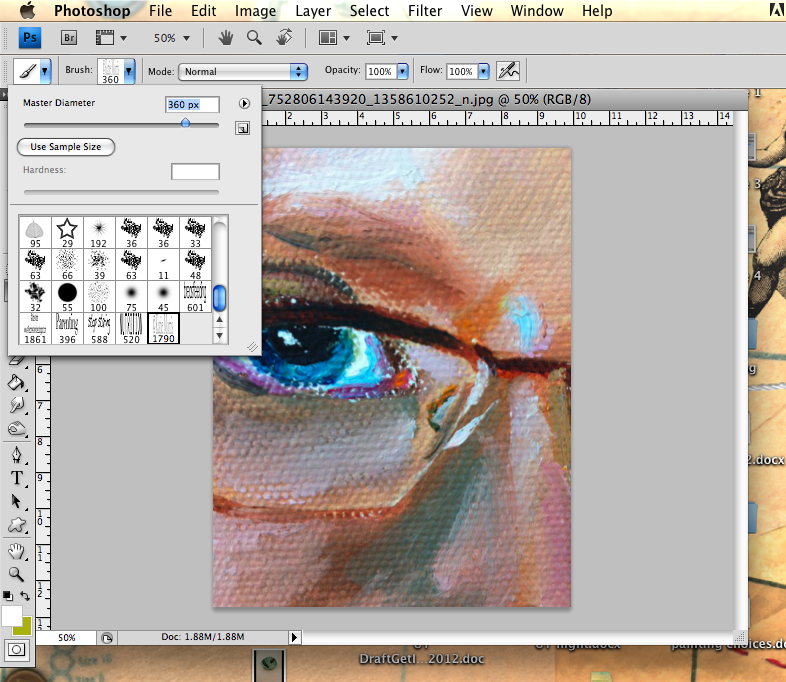This screenshot has width=786, height=682.
Task: Launch Adobe Bridge
Action: pos(69,38)
